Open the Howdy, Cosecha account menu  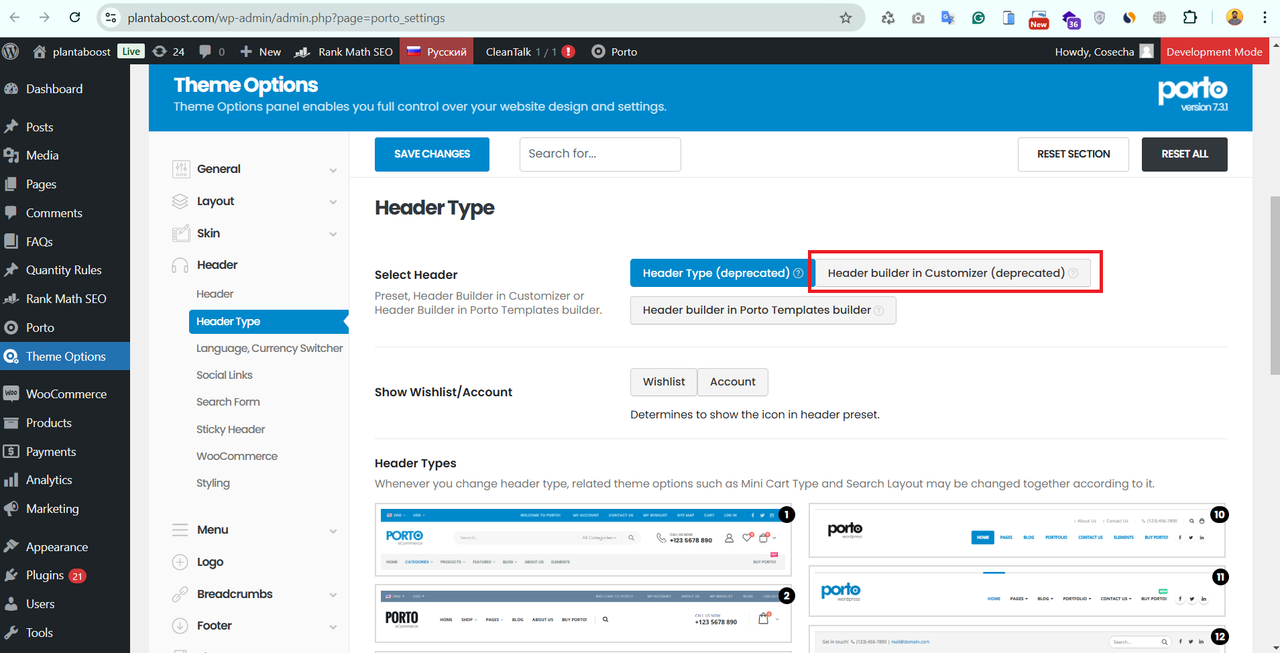click(1104, 51)
